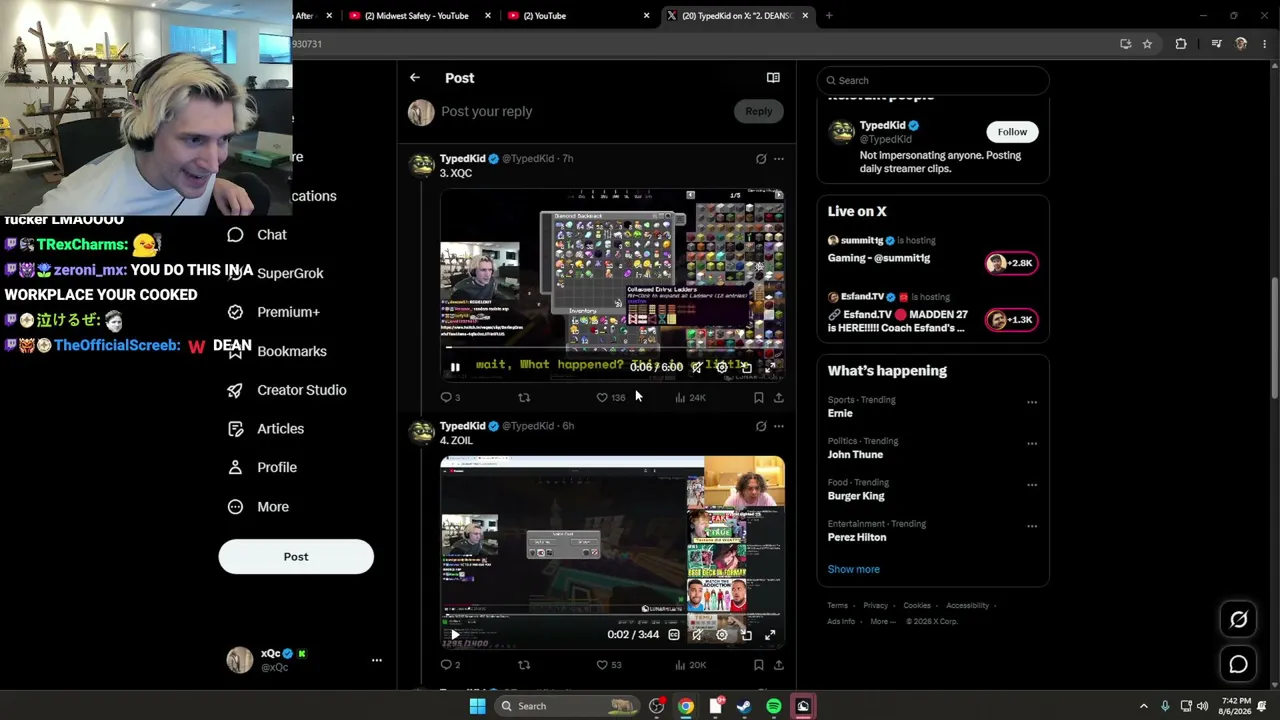The width and height of the screenshot is (1280, 720).
Task: Join summit1g's live space +2.8K
Action: pos(1012,263)
